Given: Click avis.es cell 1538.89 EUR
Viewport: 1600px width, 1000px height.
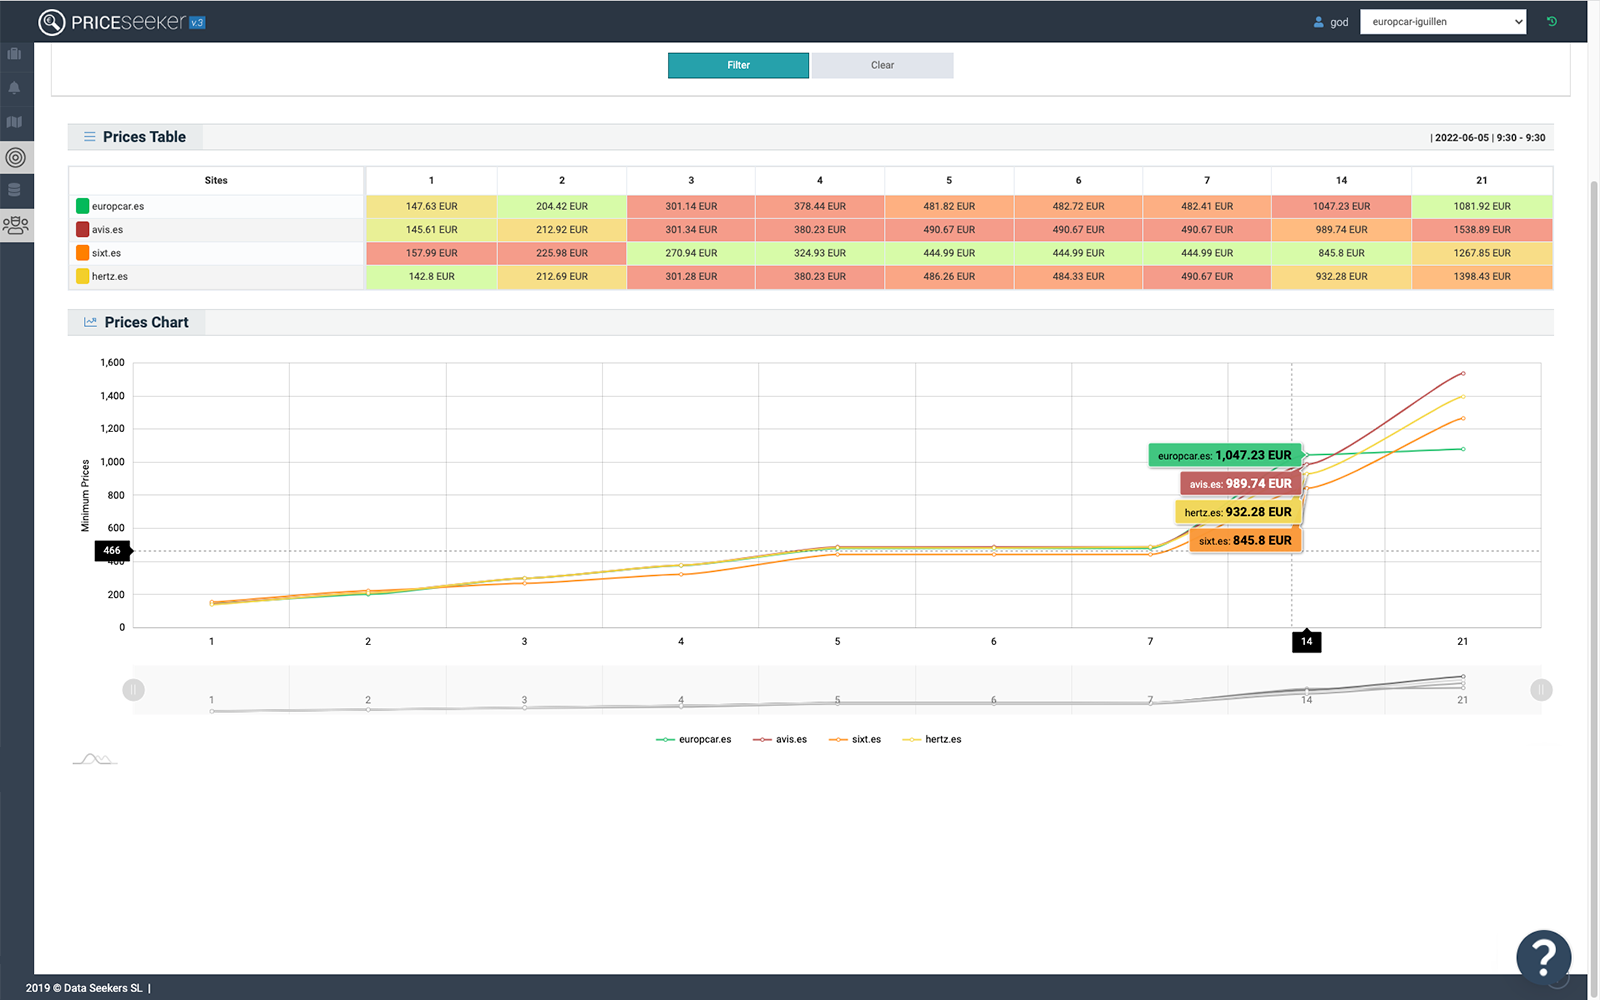Looking at the screenshot, I should coord(1481,229).
